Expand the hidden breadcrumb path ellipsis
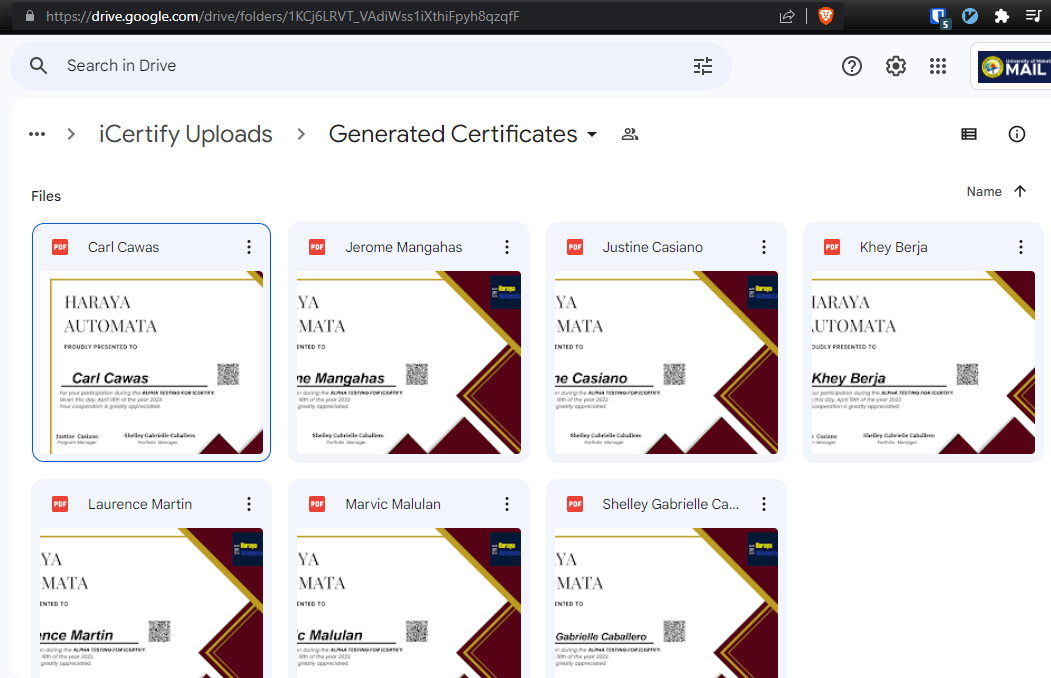Screen dimensions: 1051x678 point(37,134)
